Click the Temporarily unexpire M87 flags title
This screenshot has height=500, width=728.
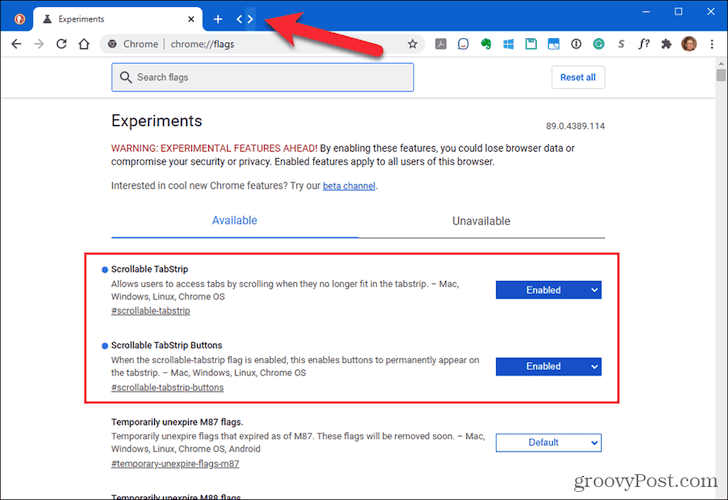pyautogui.click(x=177, y=422)
